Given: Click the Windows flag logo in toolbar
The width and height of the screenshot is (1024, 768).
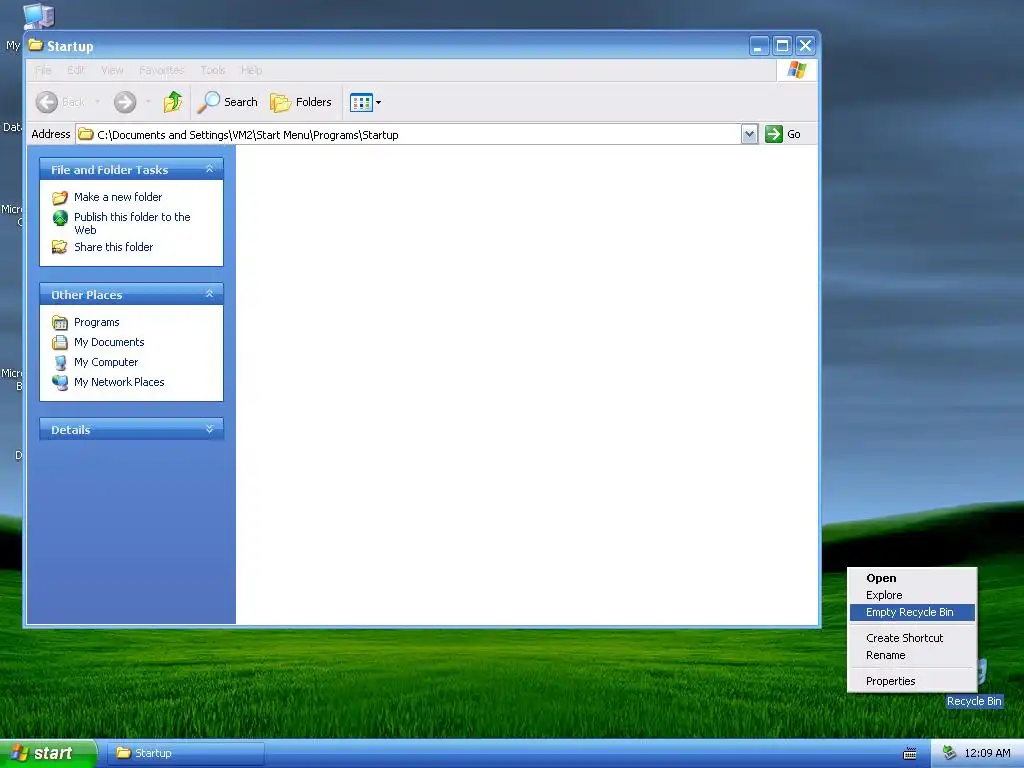Looking at the screenshot, I should tap(797, 69).
